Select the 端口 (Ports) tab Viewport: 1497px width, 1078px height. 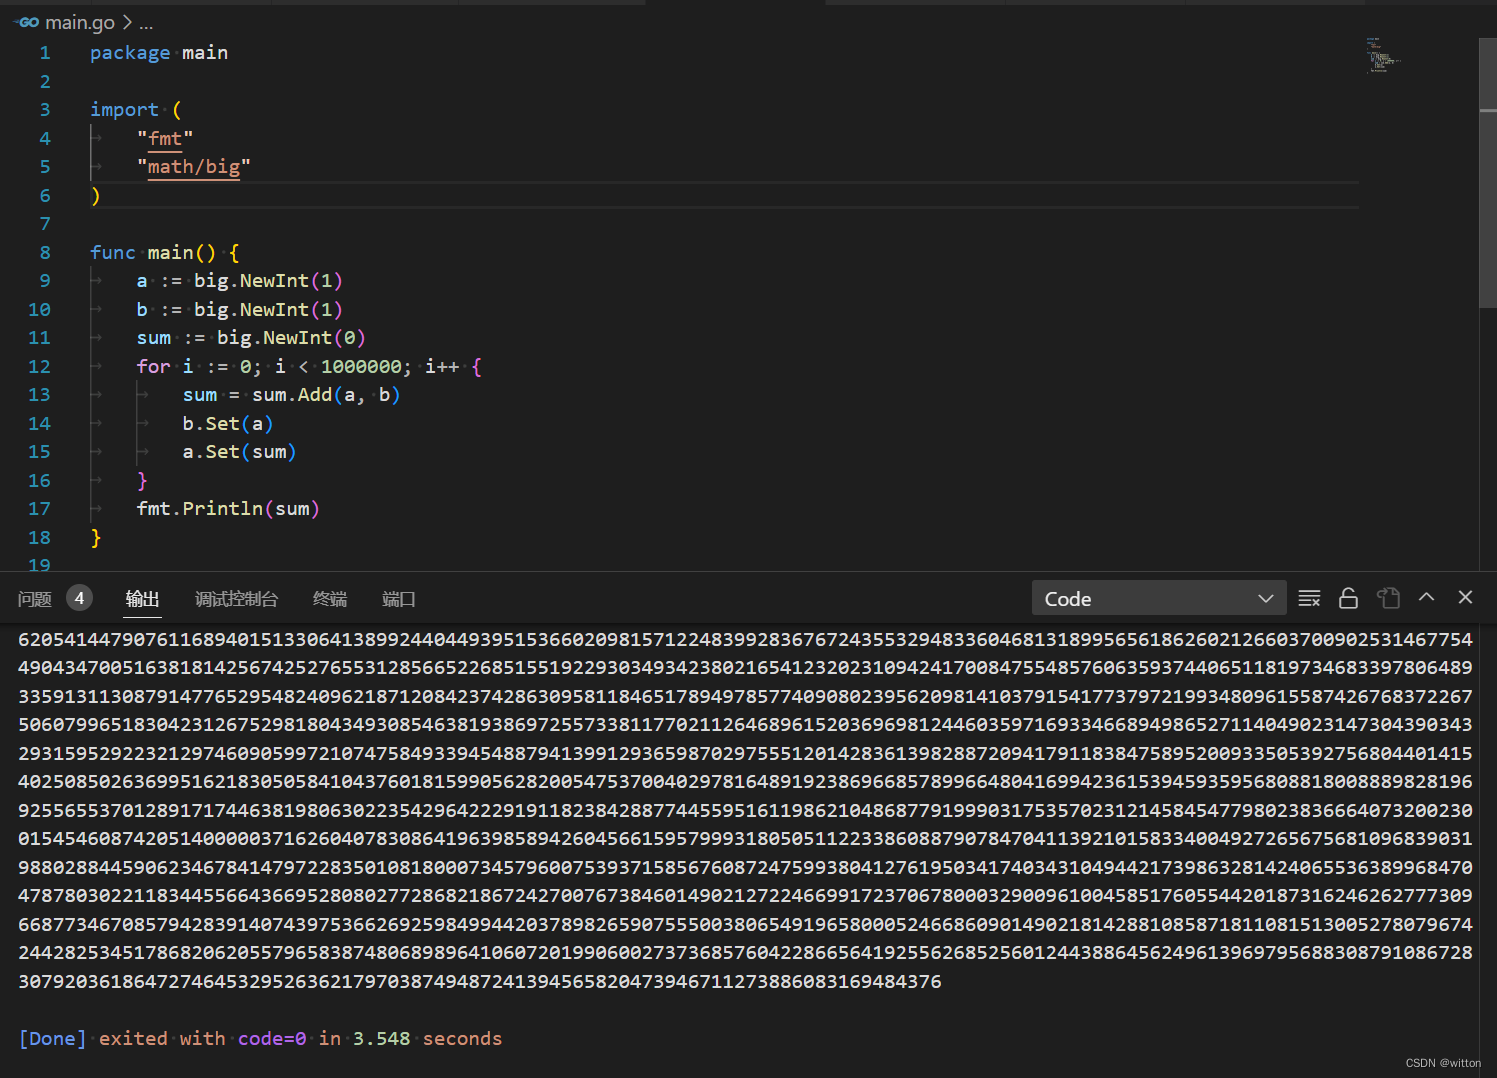tap(398, 599)
